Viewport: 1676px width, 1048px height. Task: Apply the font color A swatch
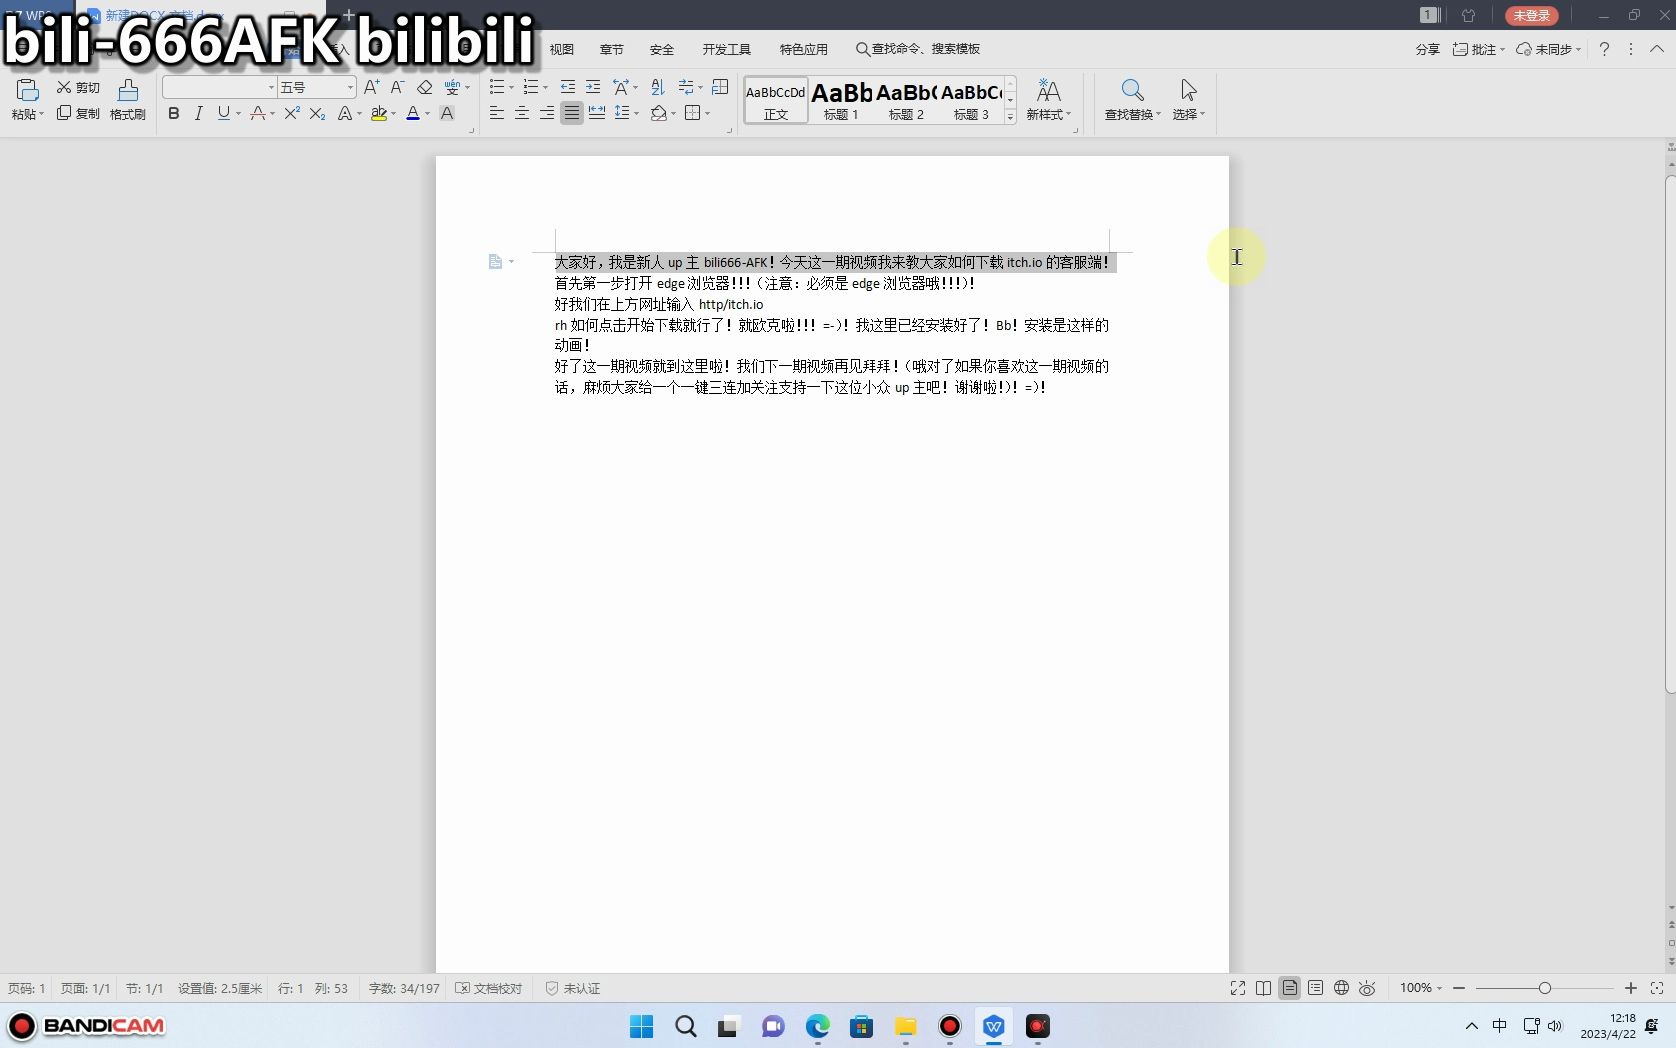pyautogui.click(x=413, y=114)
